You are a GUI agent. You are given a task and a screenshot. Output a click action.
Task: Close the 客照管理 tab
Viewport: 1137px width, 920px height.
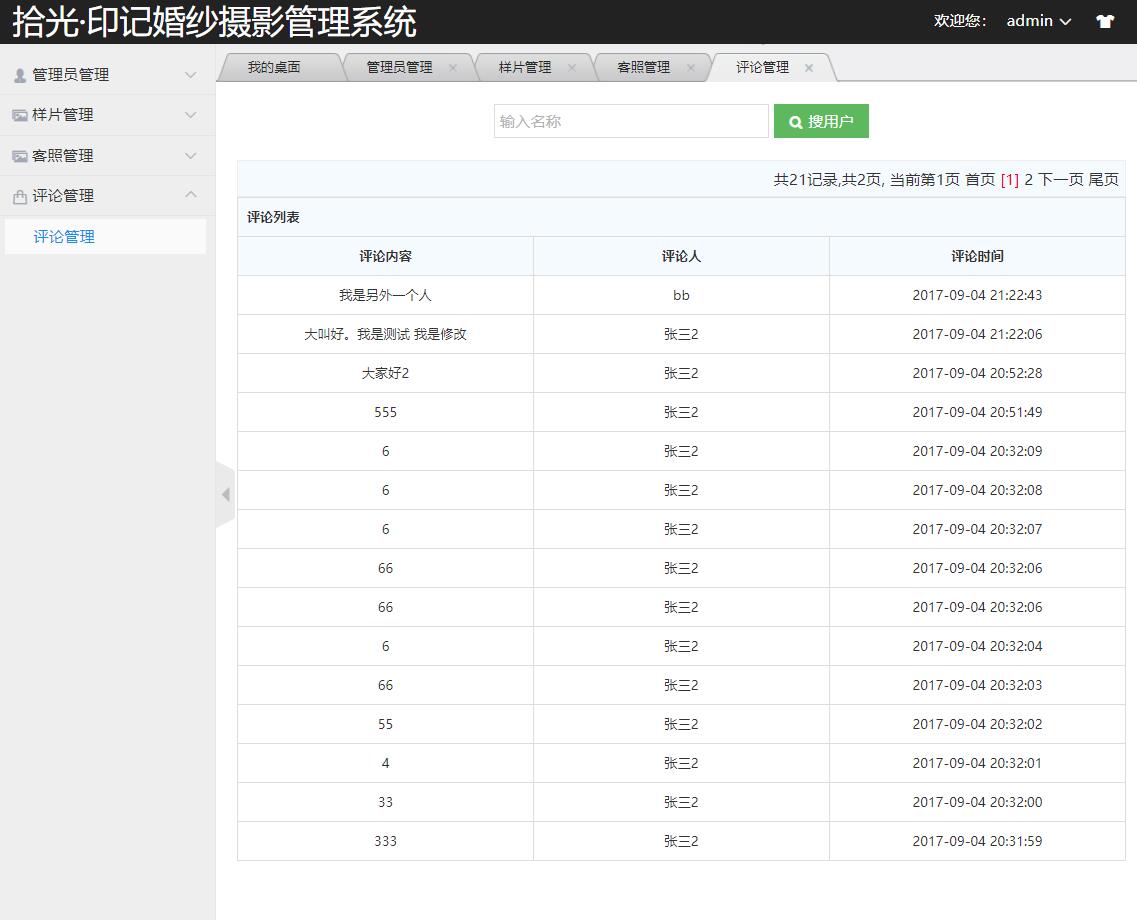(690, 68)
